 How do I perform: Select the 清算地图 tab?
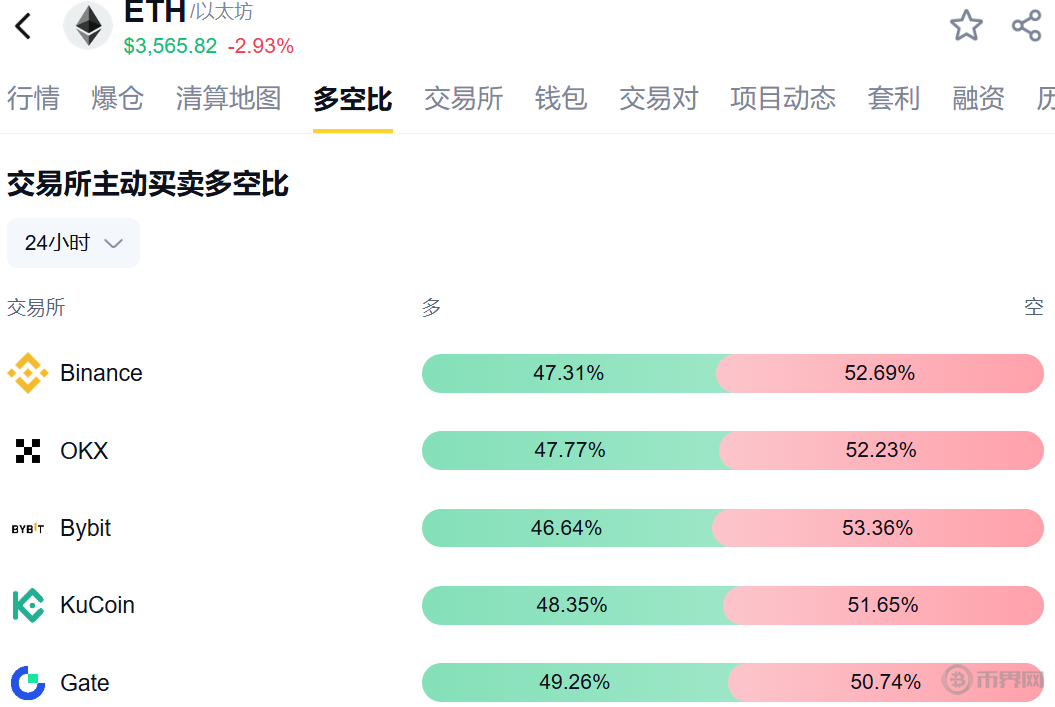coord(228,98)
